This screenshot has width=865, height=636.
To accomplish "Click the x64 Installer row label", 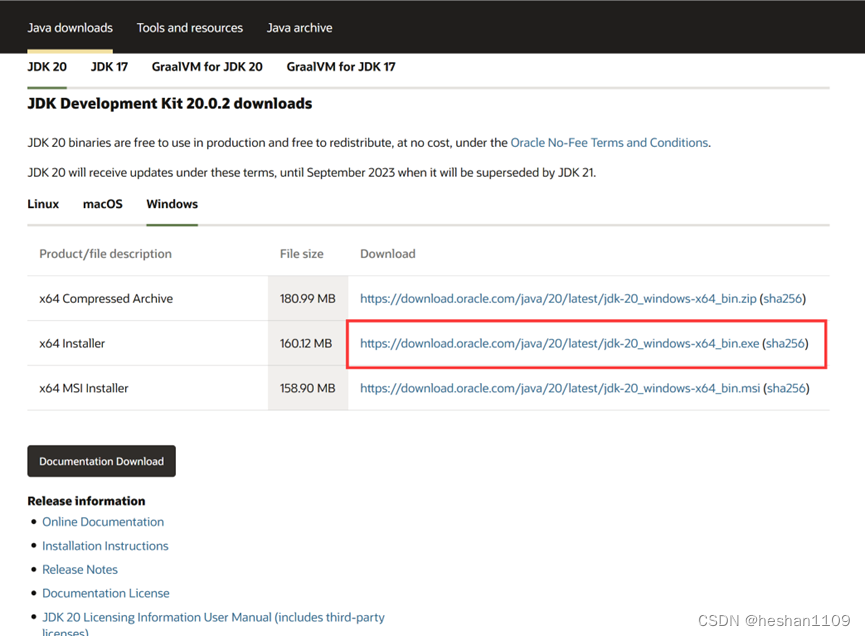I will point(72,343).
